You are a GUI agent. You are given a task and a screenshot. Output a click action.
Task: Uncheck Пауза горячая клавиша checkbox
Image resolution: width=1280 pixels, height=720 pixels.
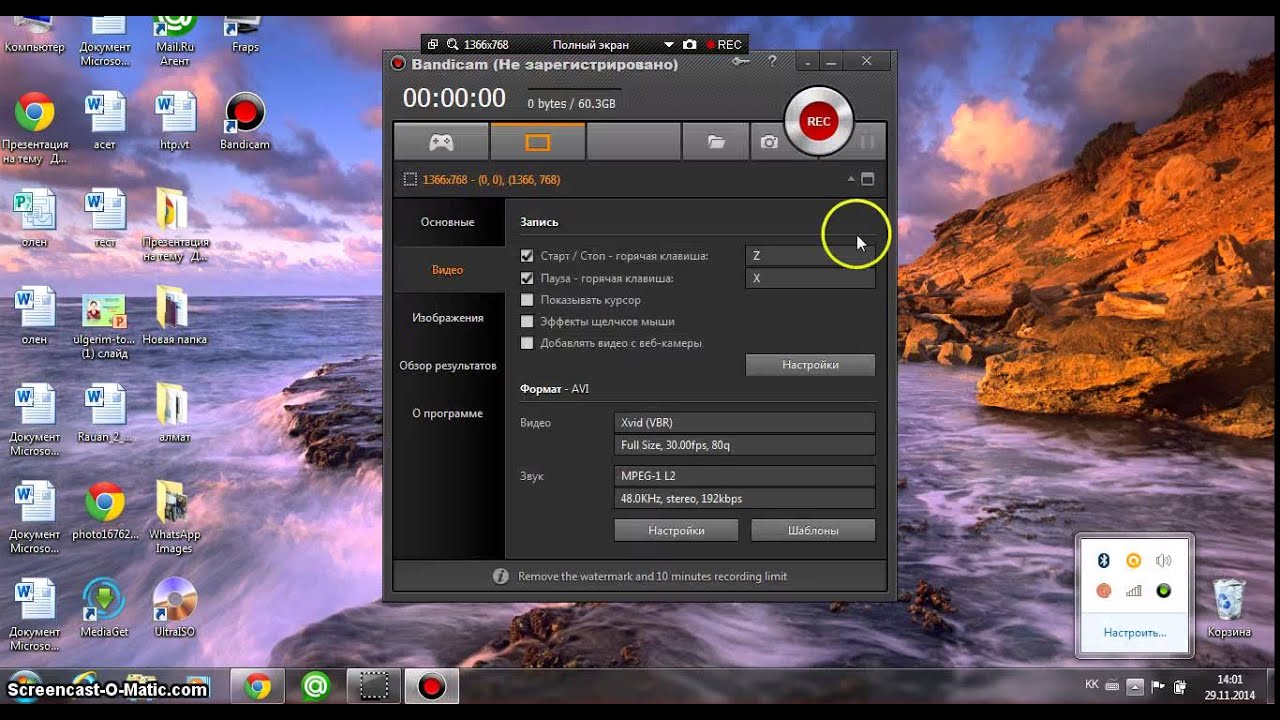(527, 278)
